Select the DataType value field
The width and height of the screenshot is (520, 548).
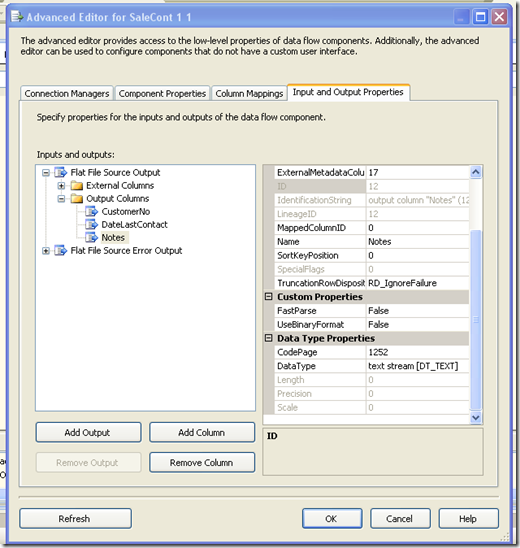coord(417,366)
